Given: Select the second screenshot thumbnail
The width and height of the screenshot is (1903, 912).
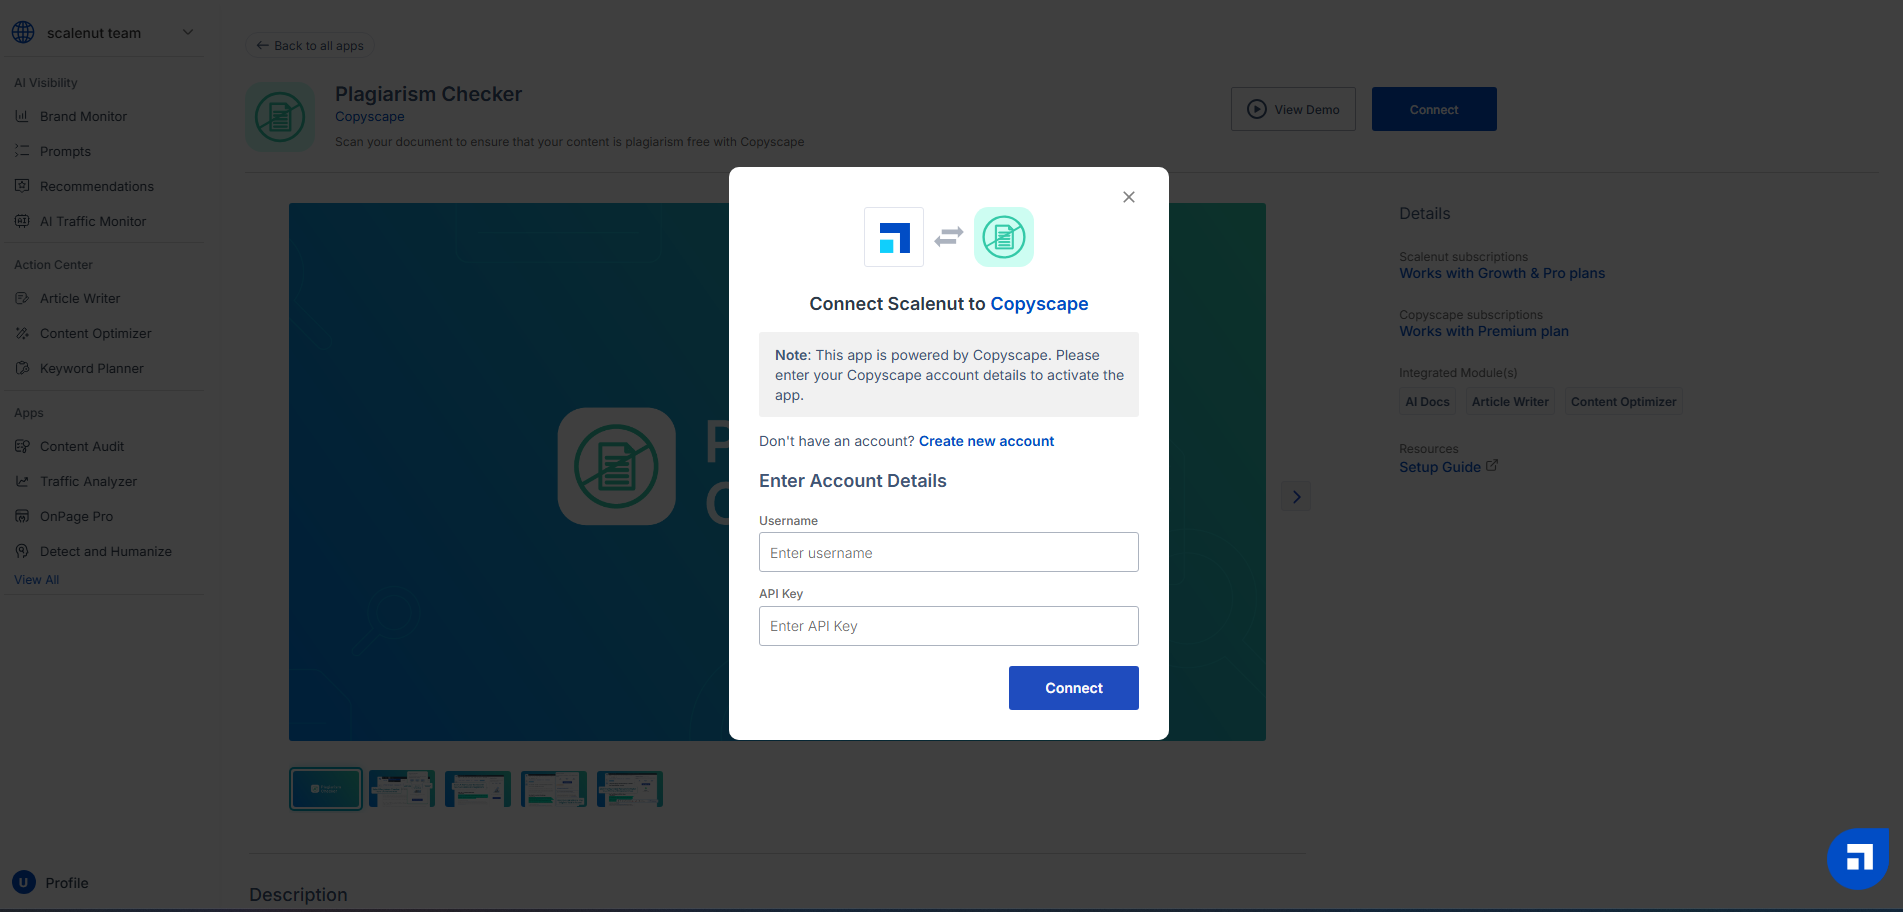Looking at the screenshot, I should (402, 789).
